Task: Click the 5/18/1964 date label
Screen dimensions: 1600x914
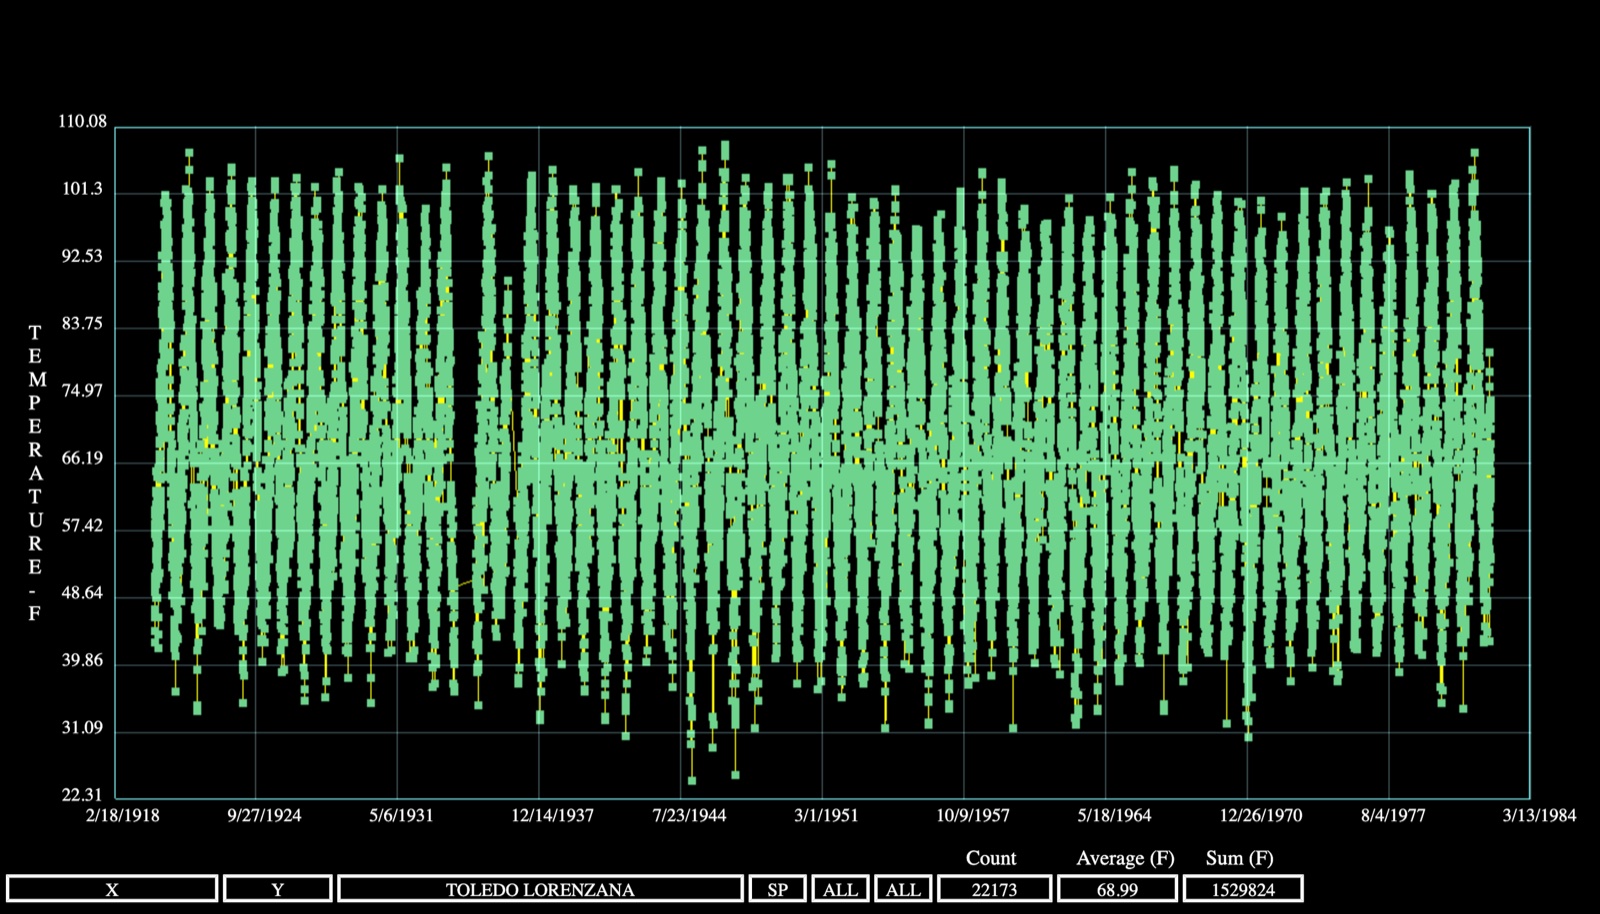Action: click(x=1114, y=815)
